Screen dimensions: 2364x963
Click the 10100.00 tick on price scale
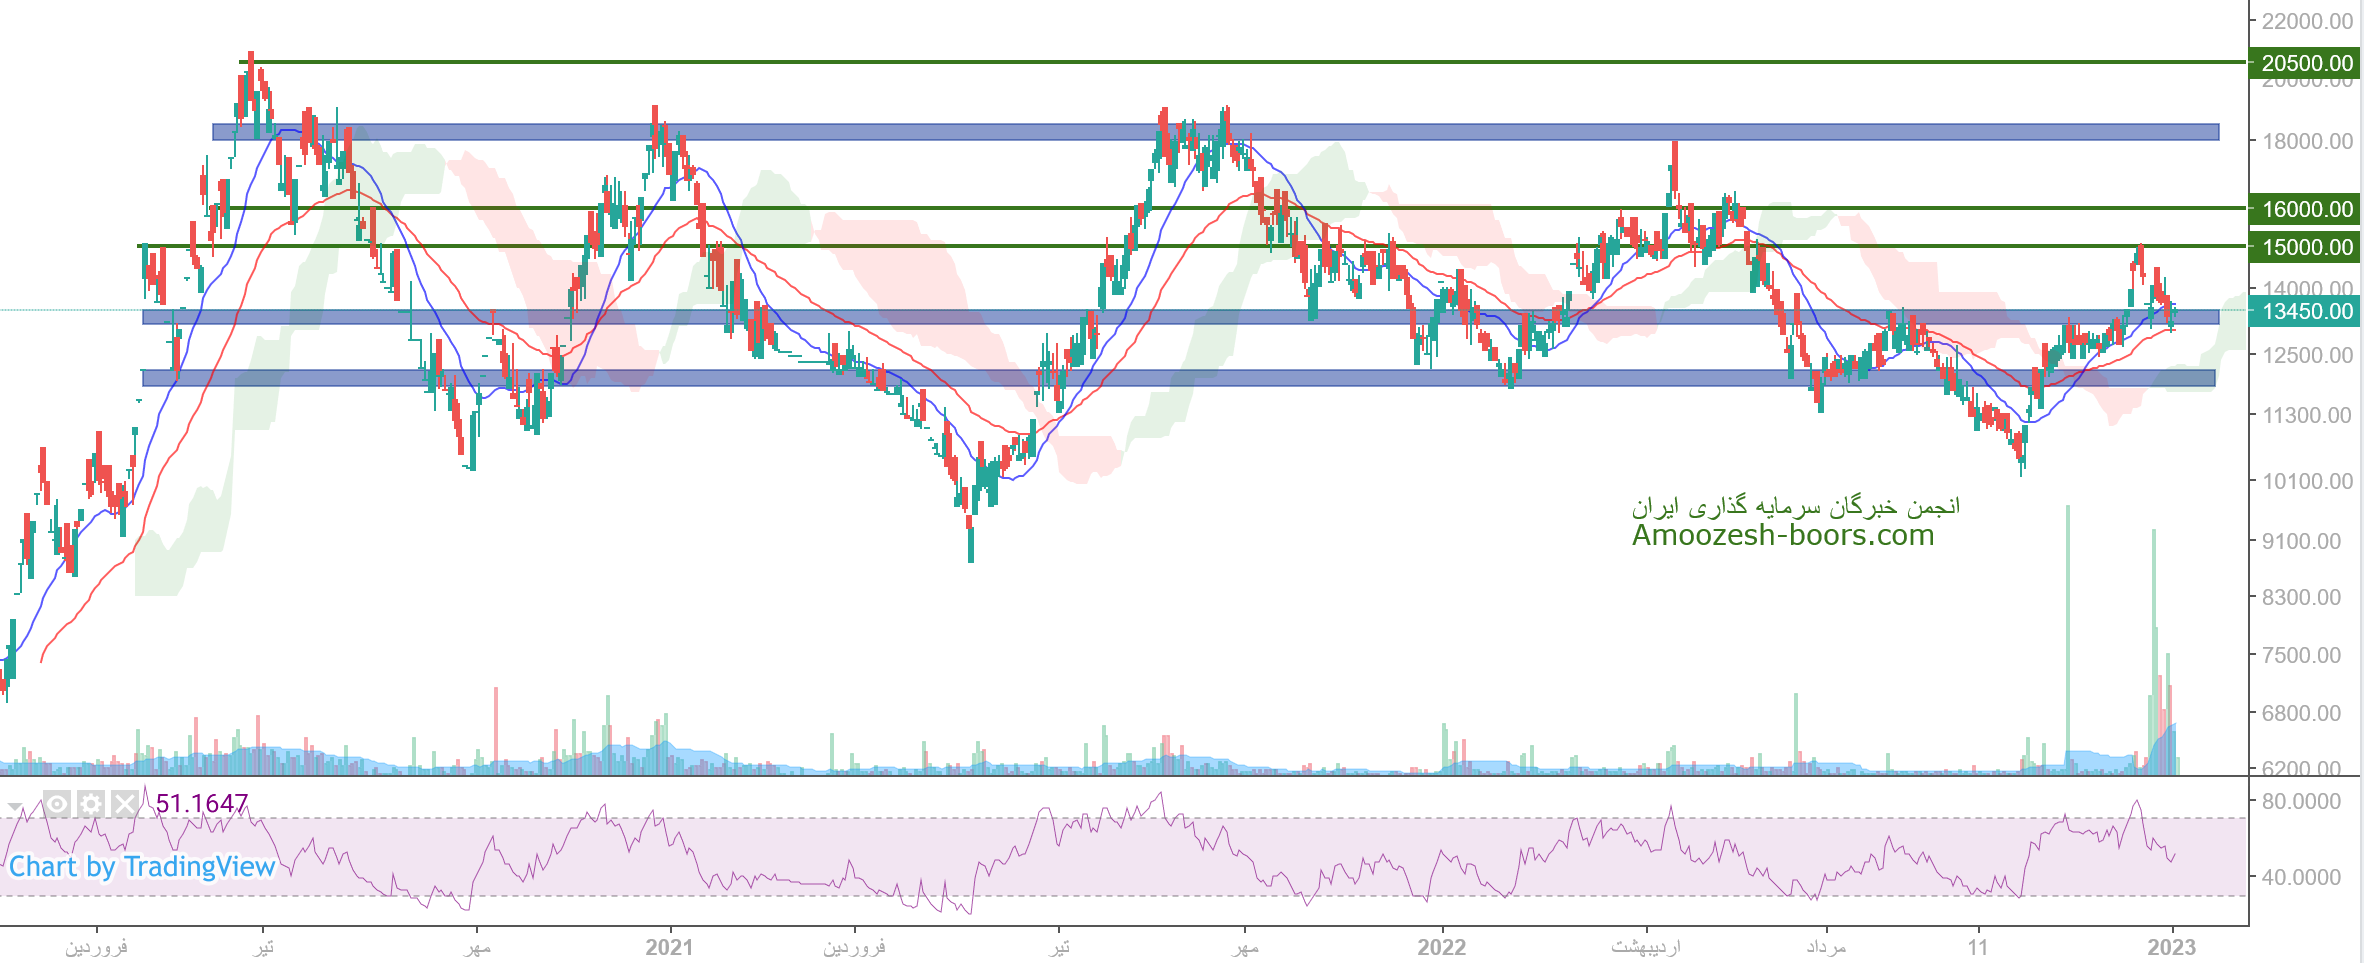tap(2307, 481)
